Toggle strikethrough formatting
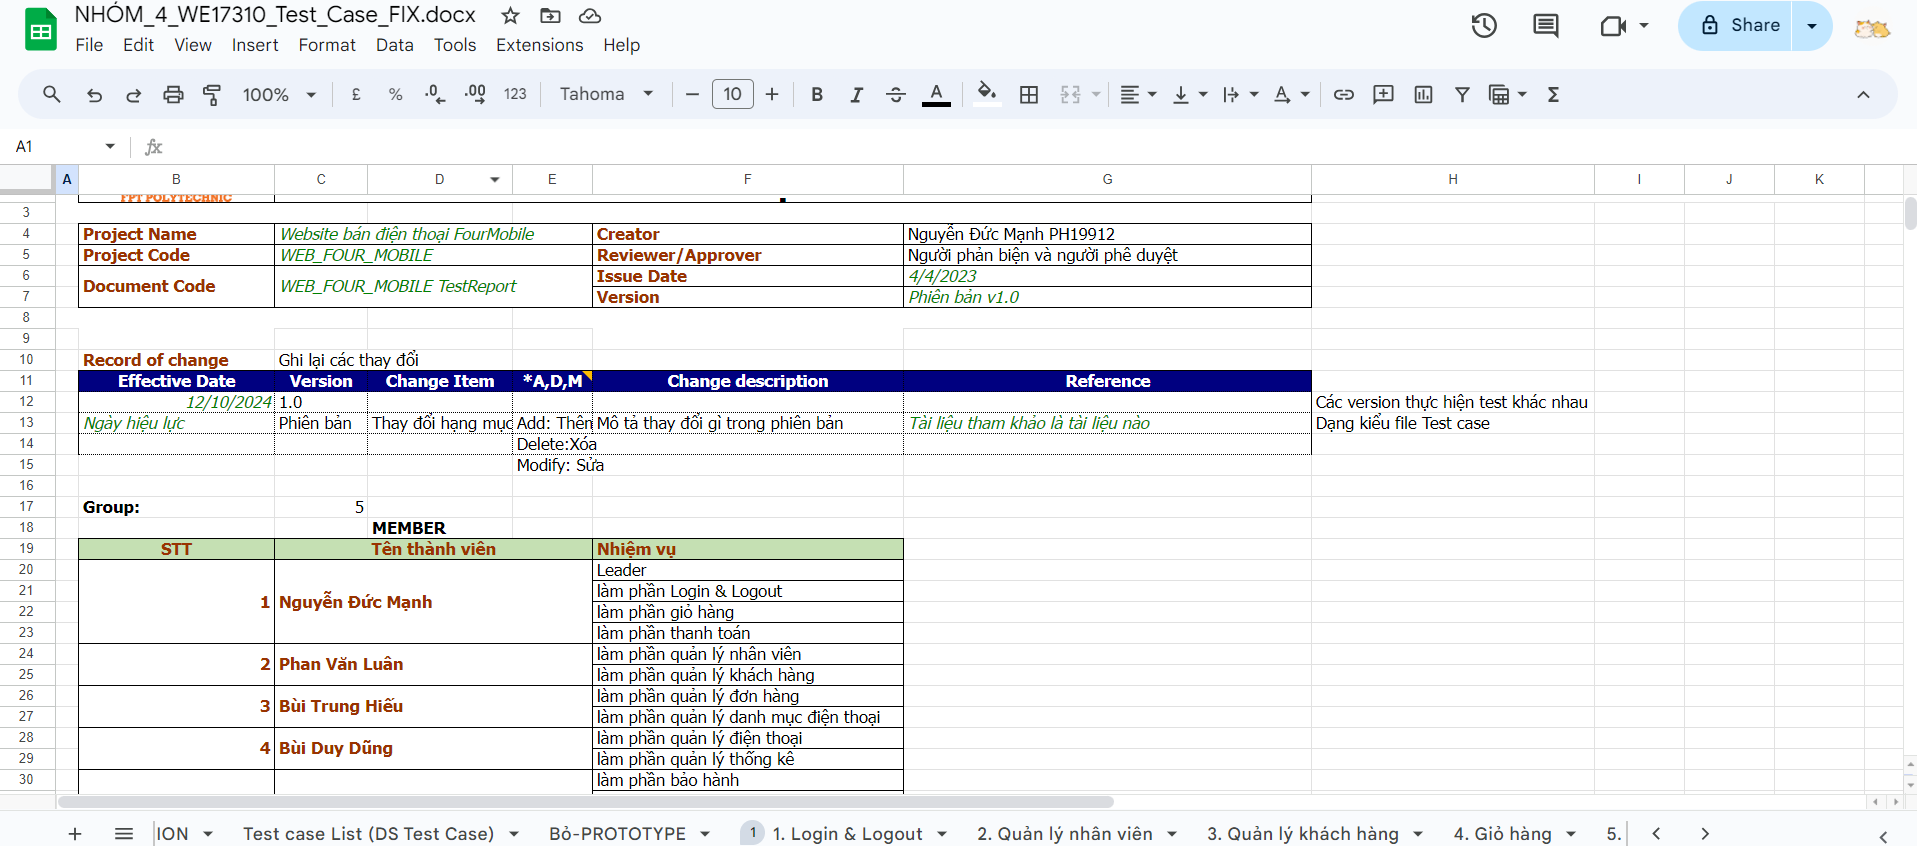Screen dimensions: 1917x846 click(896, 95)
